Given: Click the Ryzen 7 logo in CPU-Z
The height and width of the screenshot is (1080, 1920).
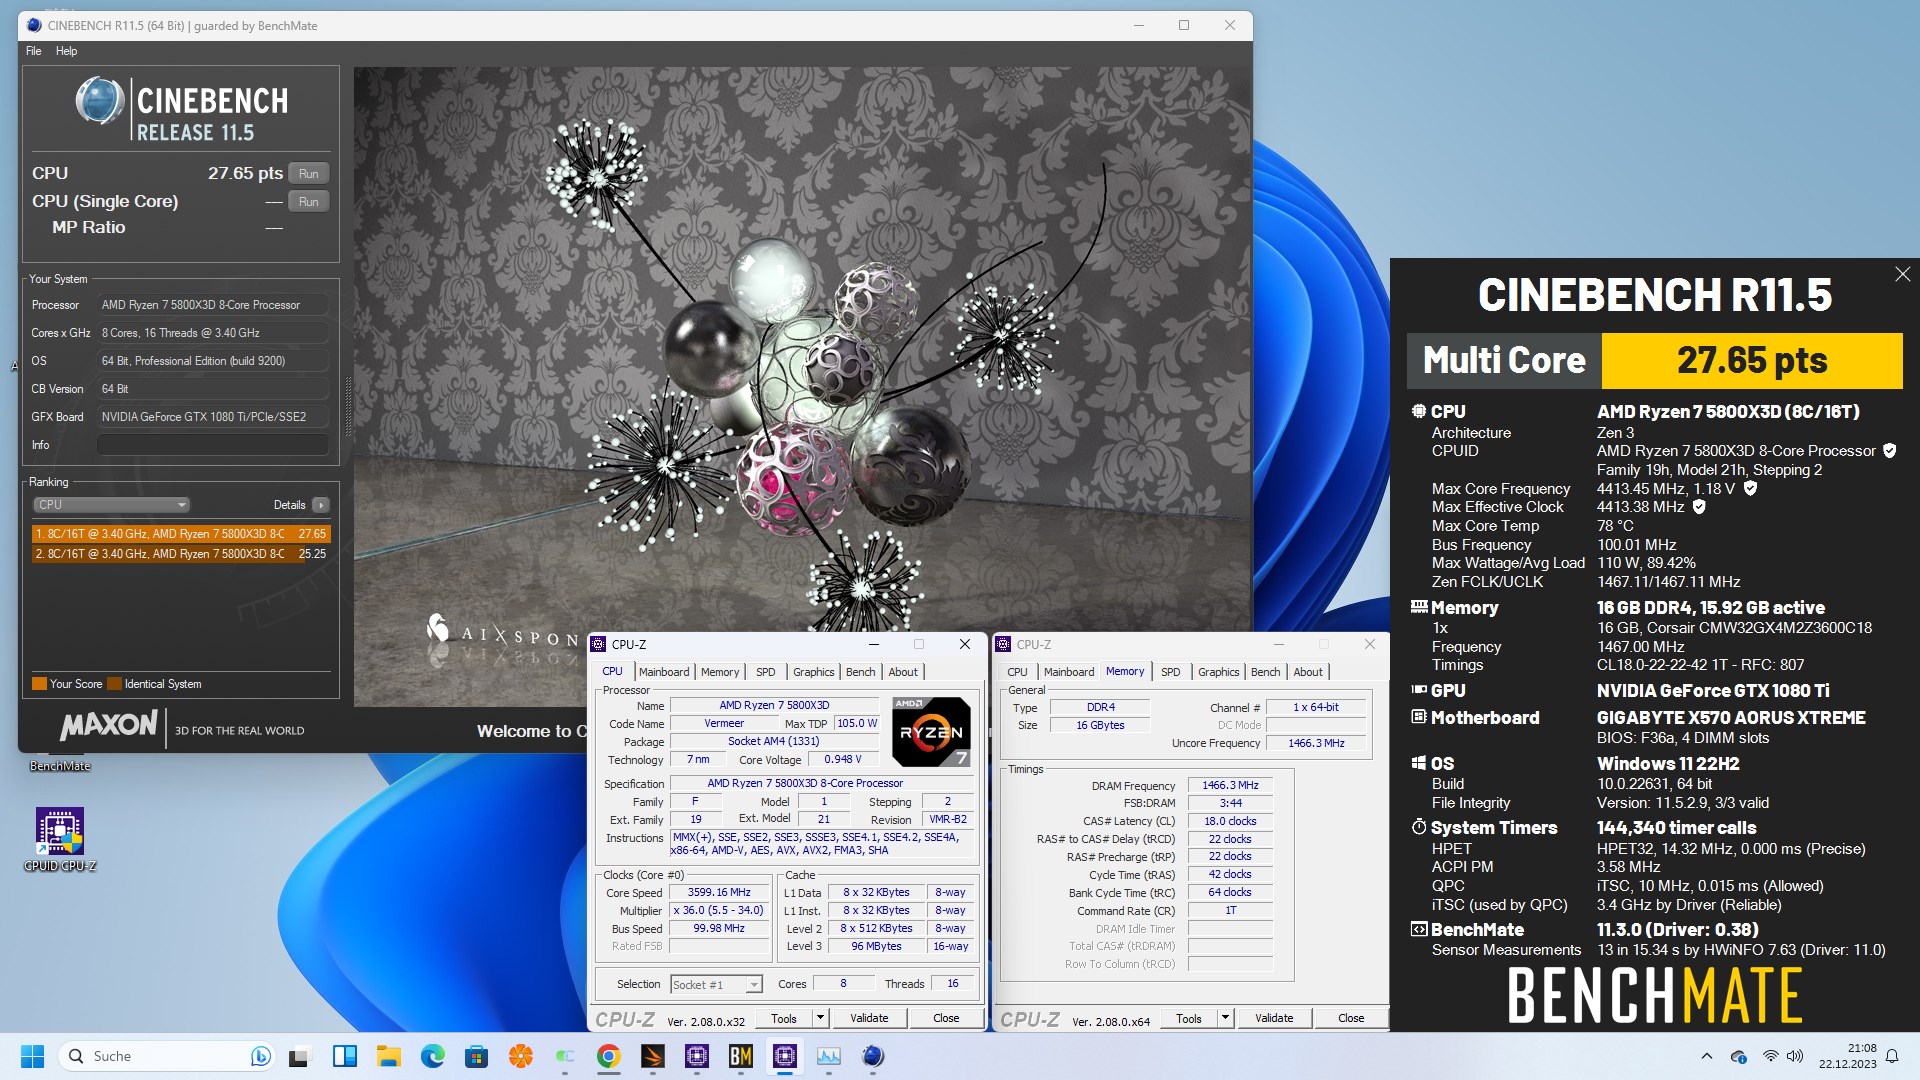Looking at the screenshot, I should tap(931, 732).
